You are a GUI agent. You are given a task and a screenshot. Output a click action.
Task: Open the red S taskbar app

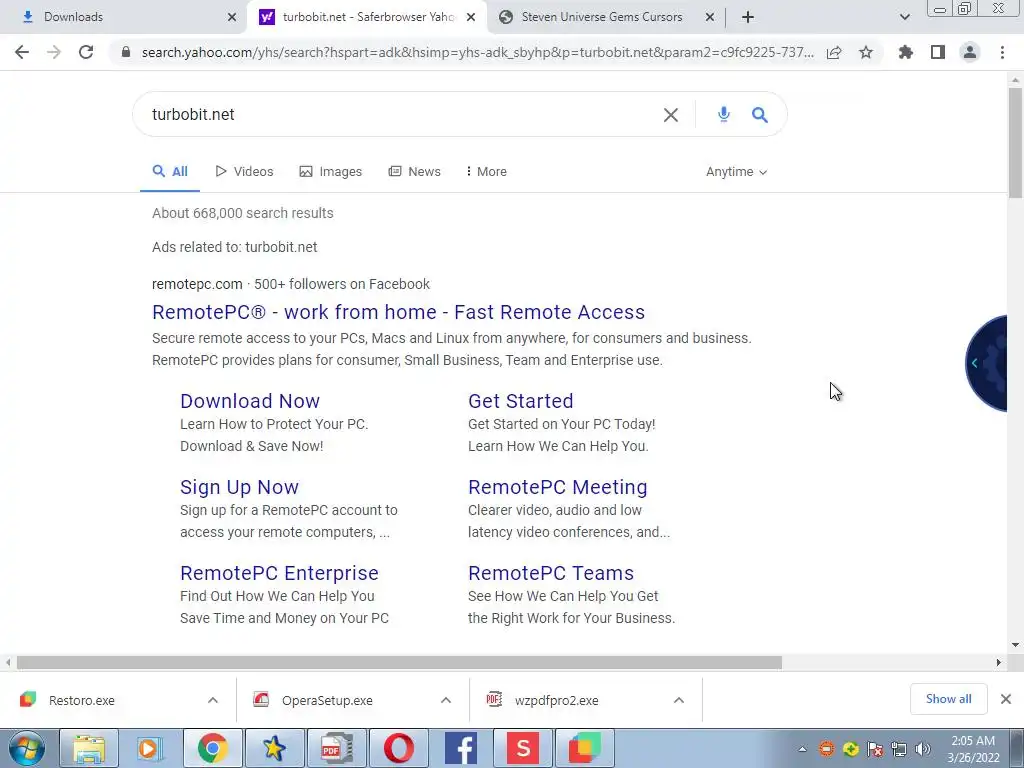(x=522, y=748)
